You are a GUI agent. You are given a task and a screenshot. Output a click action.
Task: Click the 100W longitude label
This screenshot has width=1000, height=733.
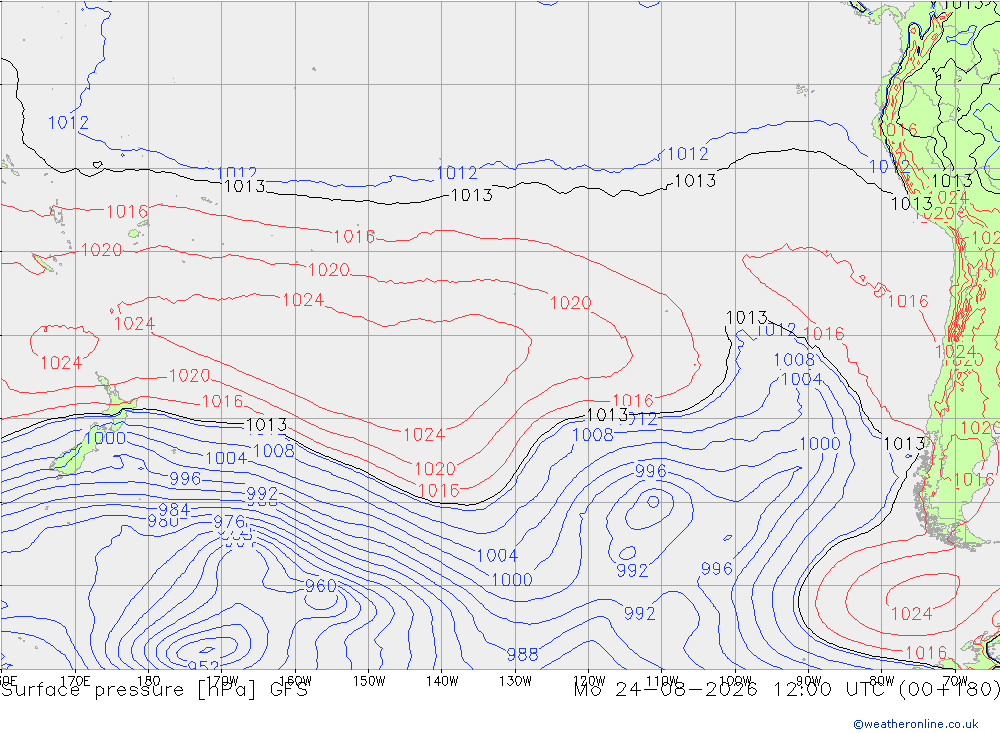(x=735, y=681)
